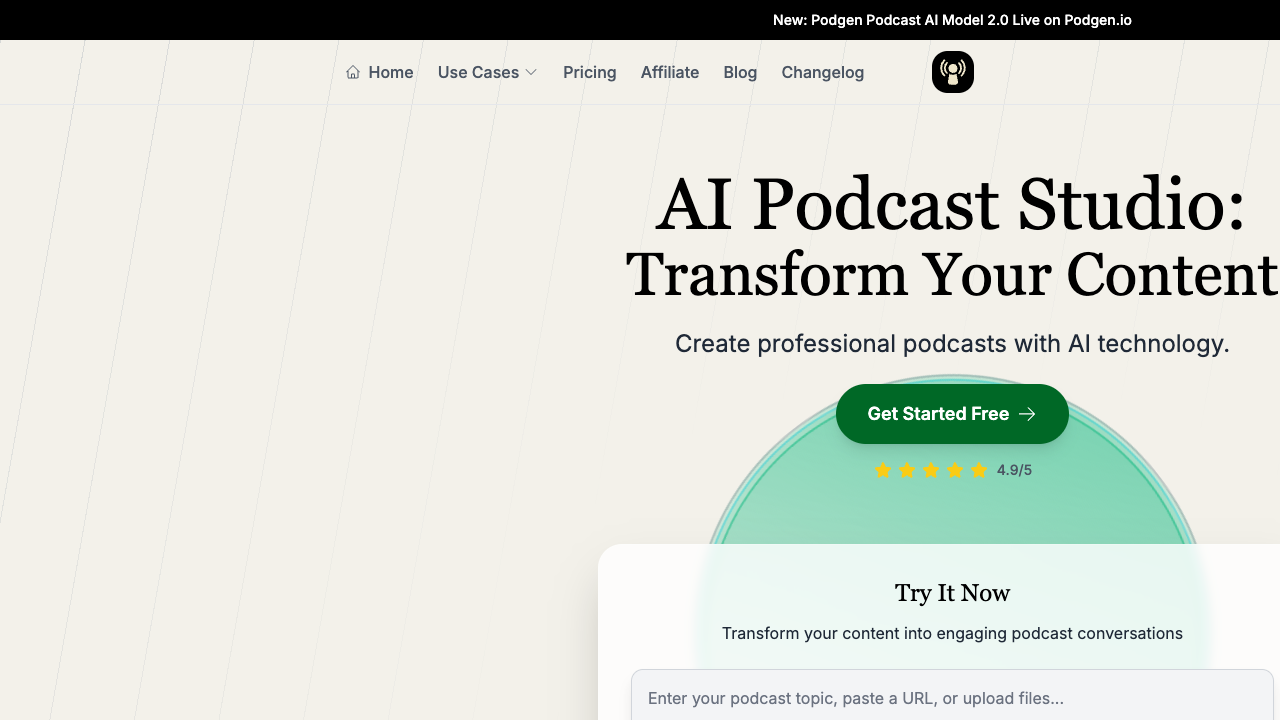This screenshot has height=720, width=1280.
Task: Click the 'Transform your content into engaging' description
Action: 952,633
